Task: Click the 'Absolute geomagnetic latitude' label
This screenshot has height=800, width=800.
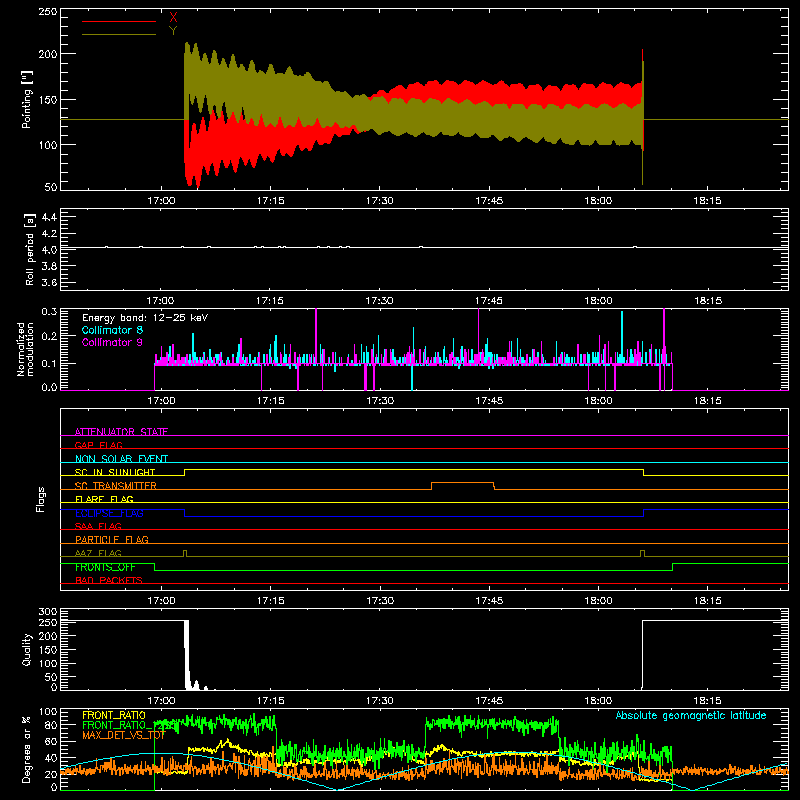Action: coord(691,715)
